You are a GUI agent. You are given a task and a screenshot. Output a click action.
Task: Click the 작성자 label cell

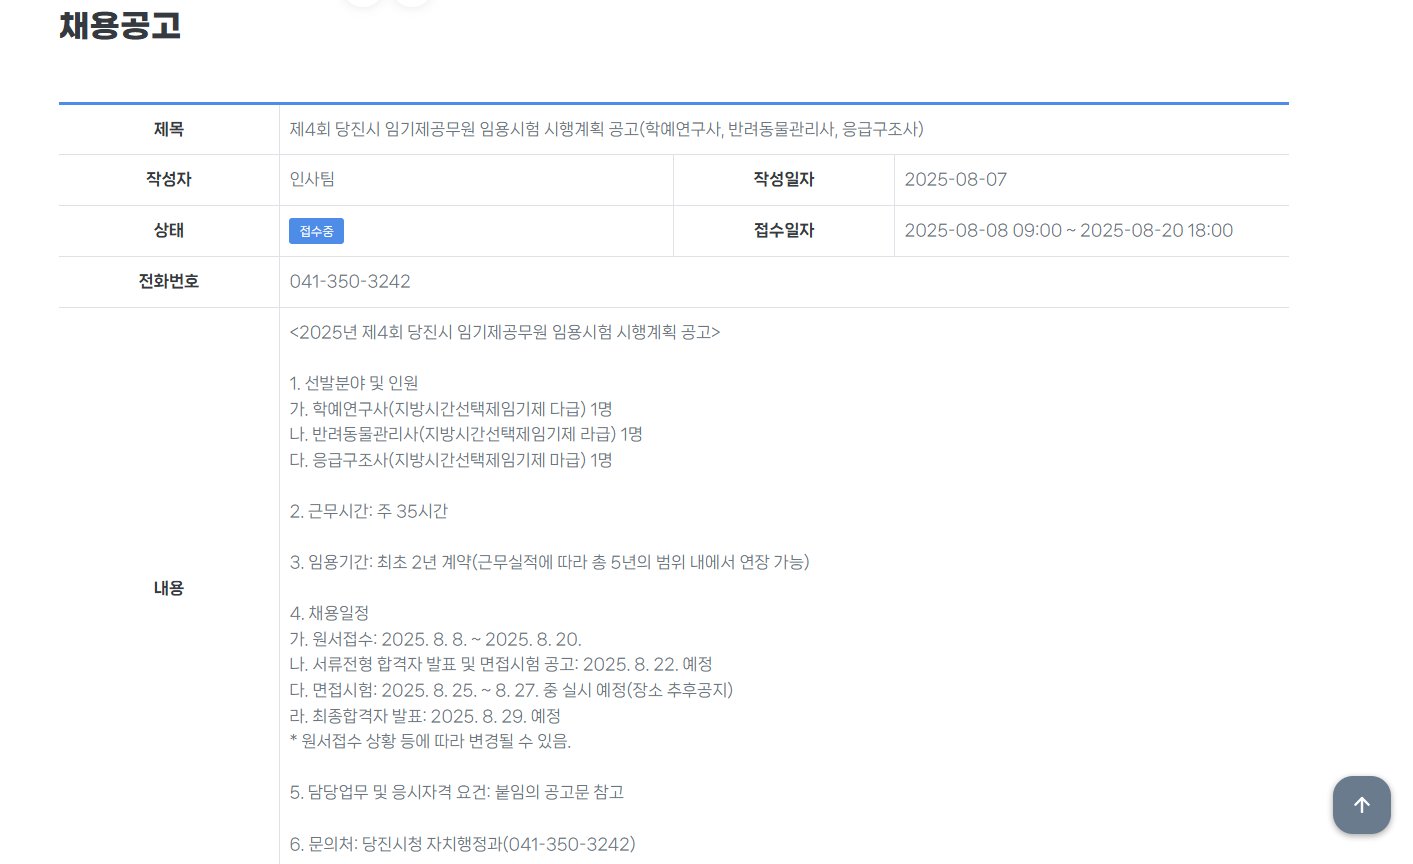[169, 180]
